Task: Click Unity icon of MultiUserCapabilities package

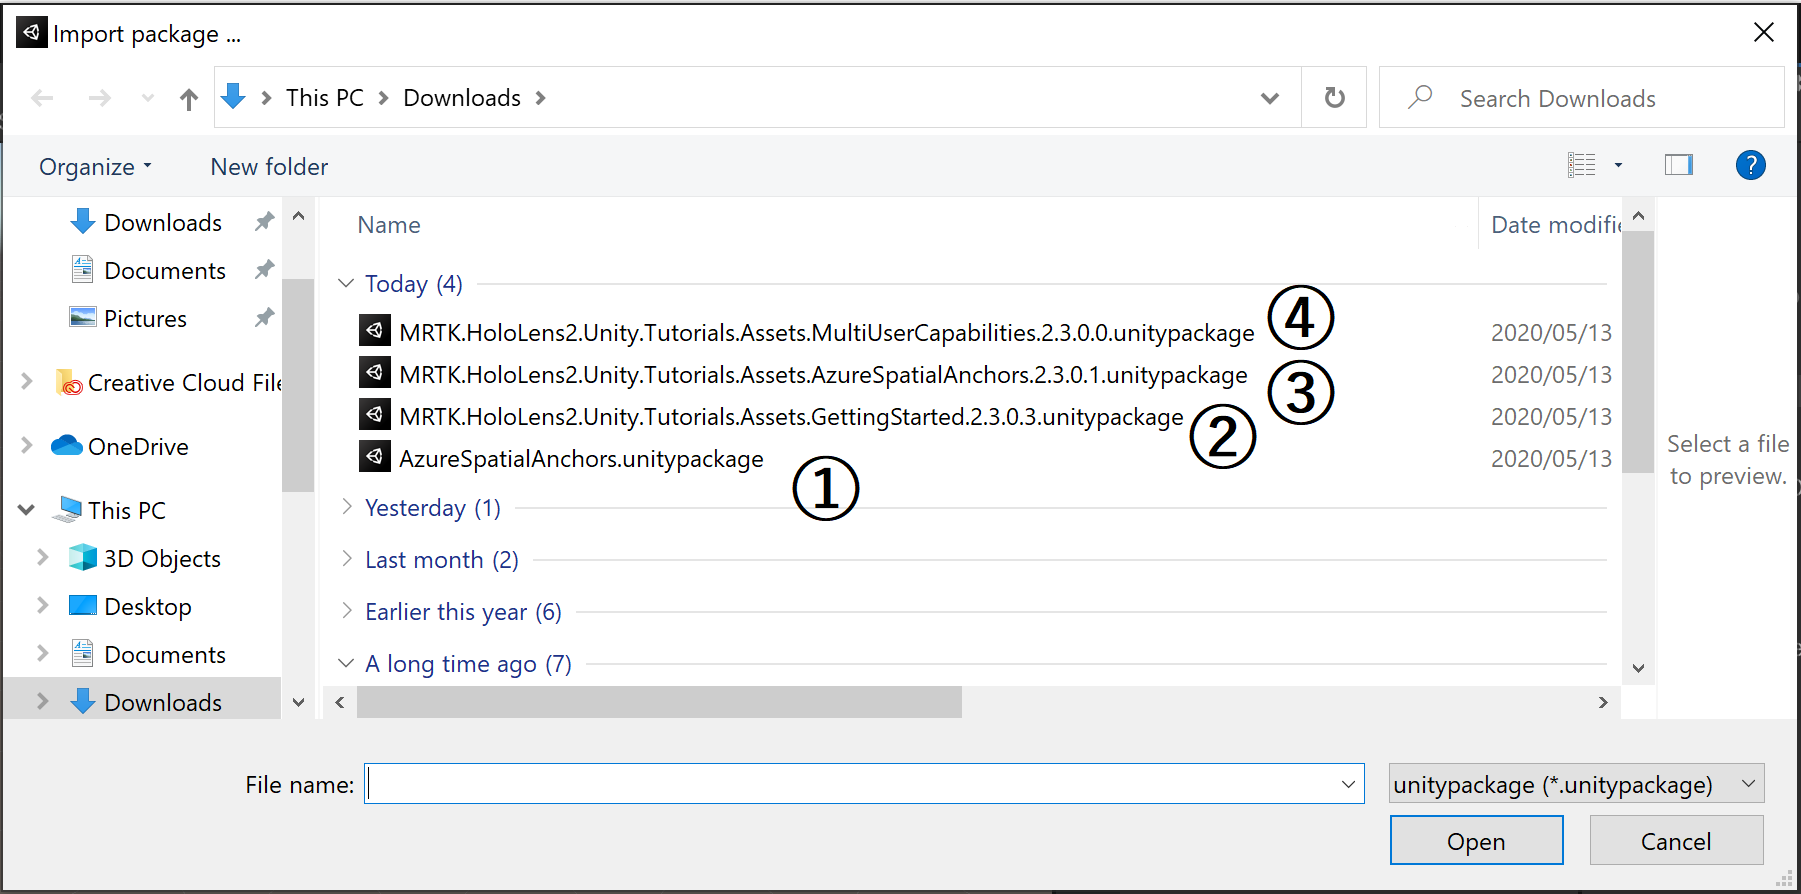Action: coord(375,329)
